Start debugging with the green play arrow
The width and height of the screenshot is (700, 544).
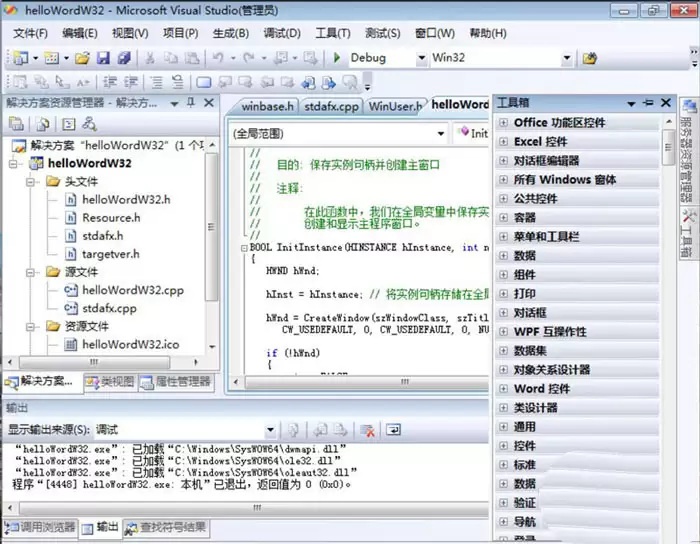(338, 58)
